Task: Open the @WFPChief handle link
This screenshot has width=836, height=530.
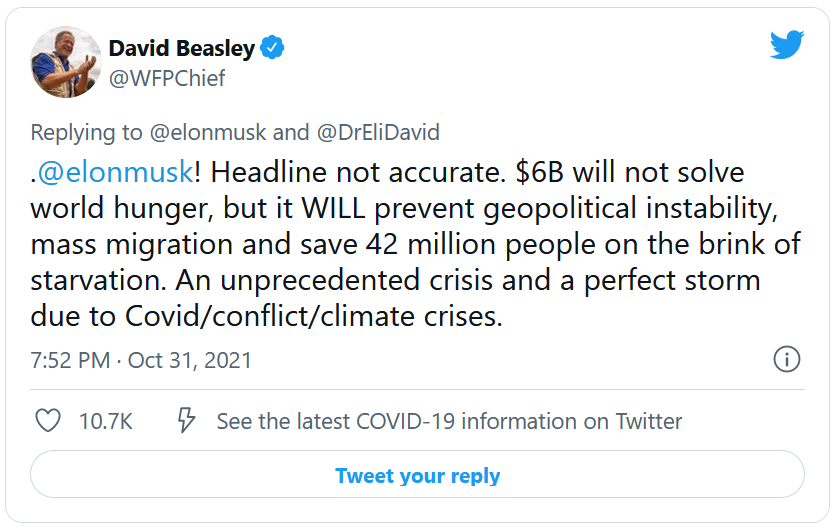Action: coord(166,78)
